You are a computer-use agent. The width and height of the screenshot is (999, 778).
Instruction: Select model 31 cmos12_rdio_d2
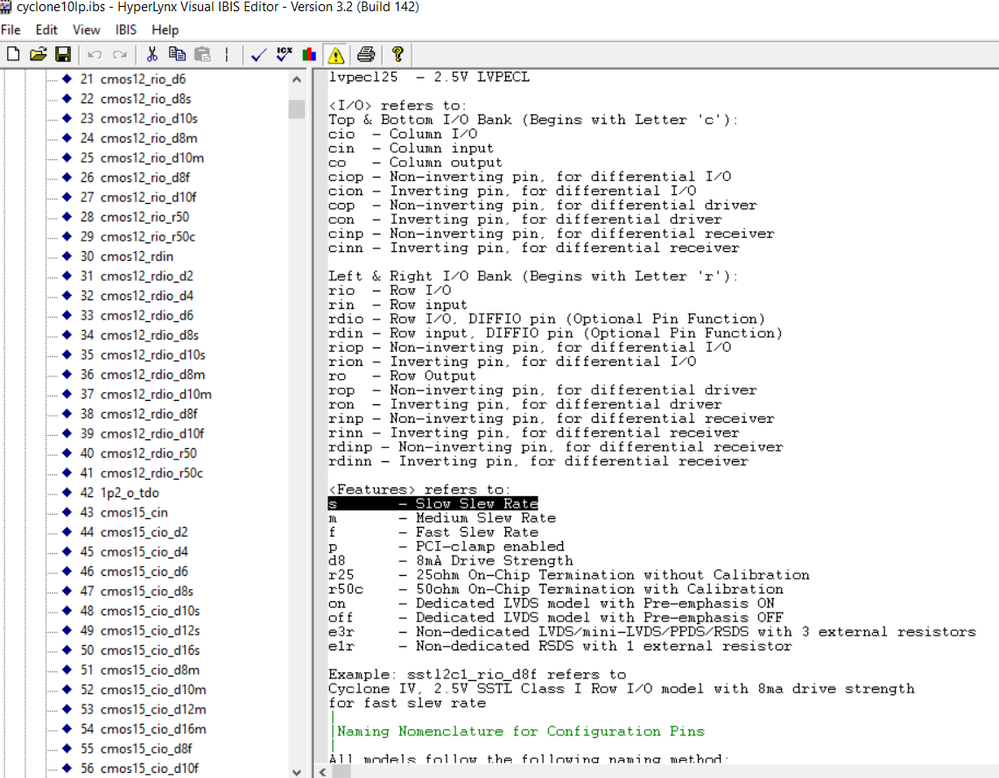point(136,276)
